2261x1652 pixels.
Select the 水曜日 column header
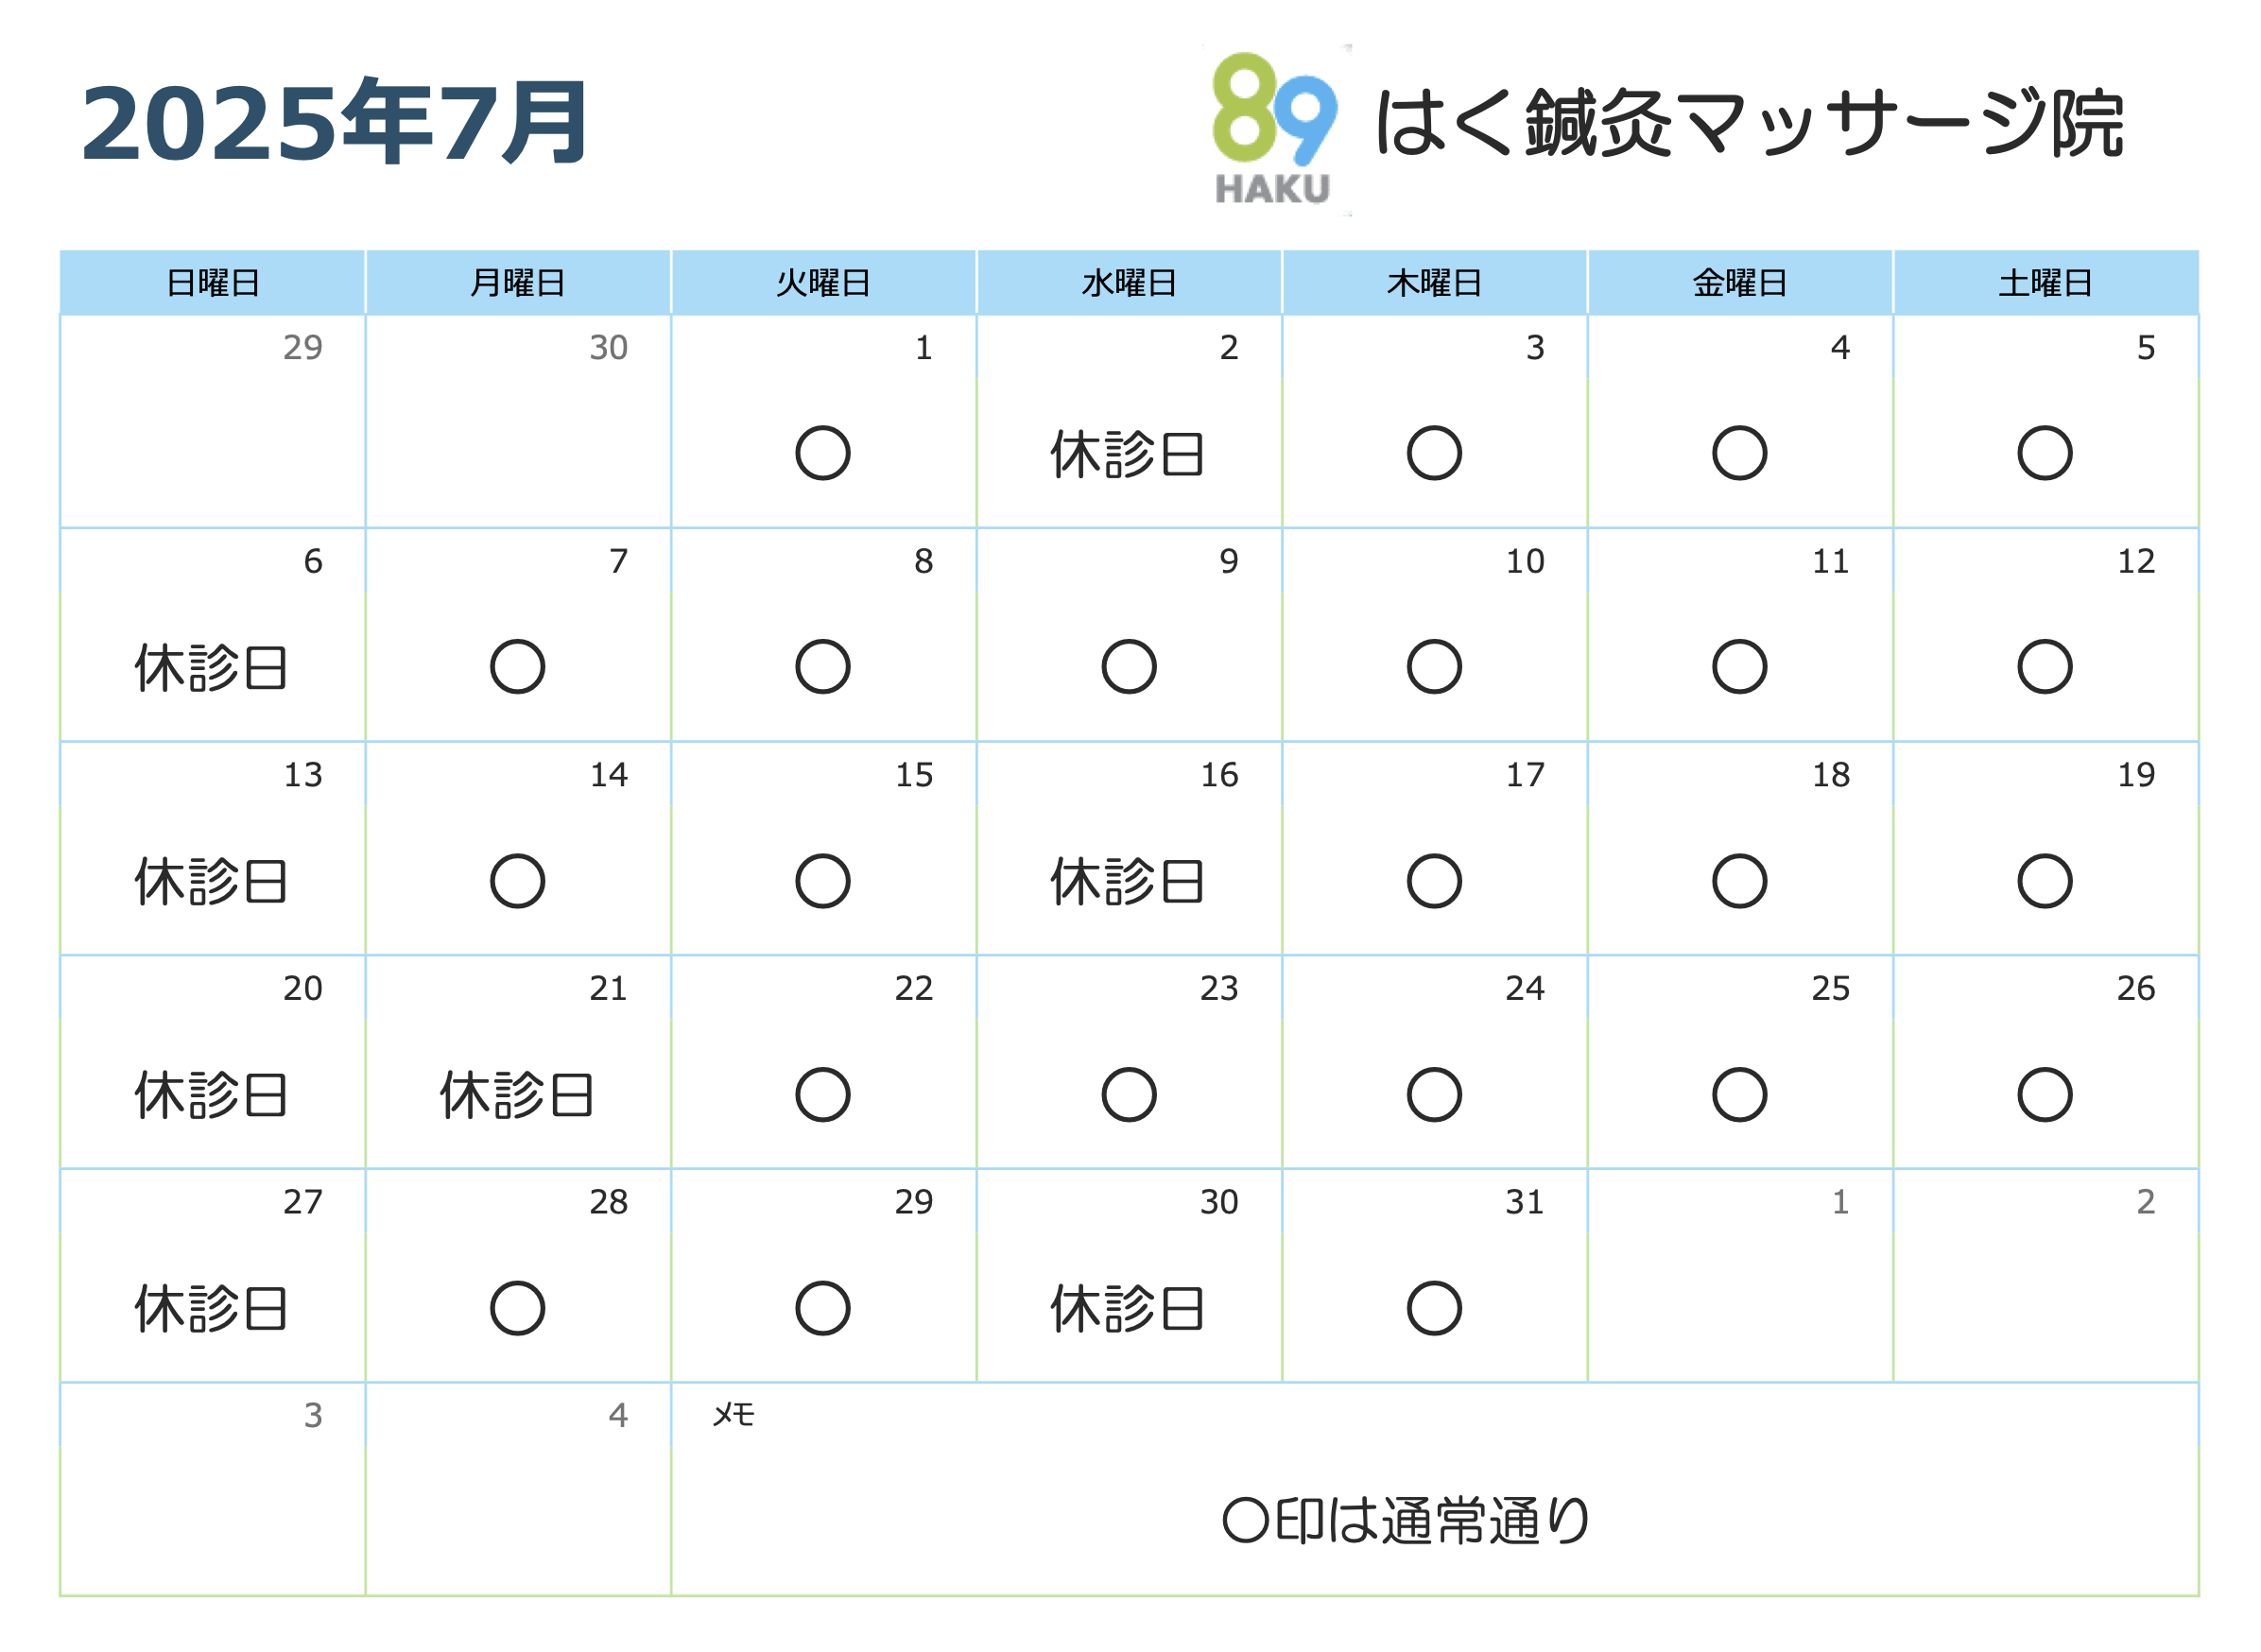pyautogui.click(x=1130, y=283)
